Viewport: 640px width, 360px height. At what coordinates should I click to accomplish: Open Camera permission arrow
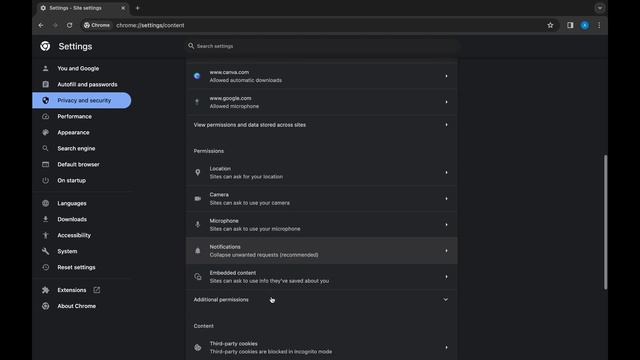coord(446,199)
